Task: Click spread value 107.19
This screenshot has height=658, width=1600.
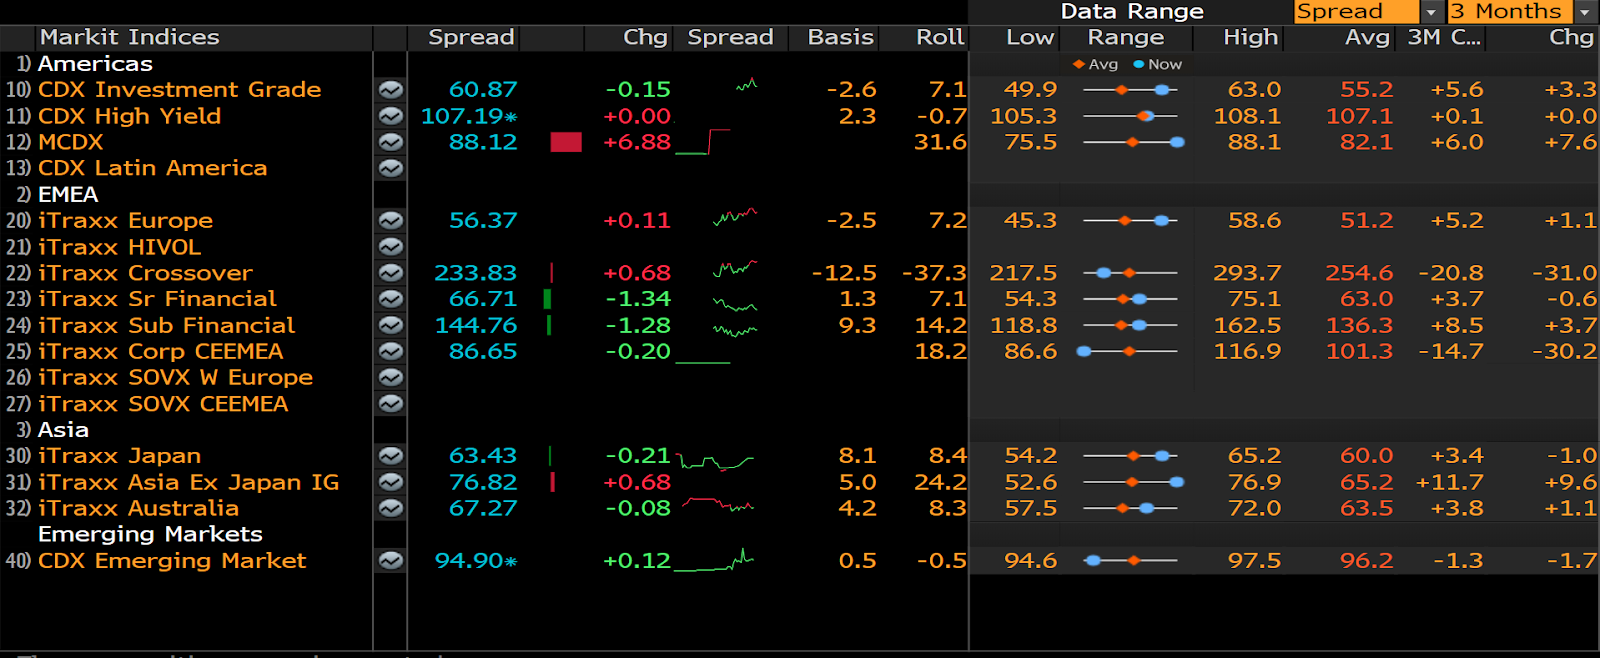Action: (468, 116)
